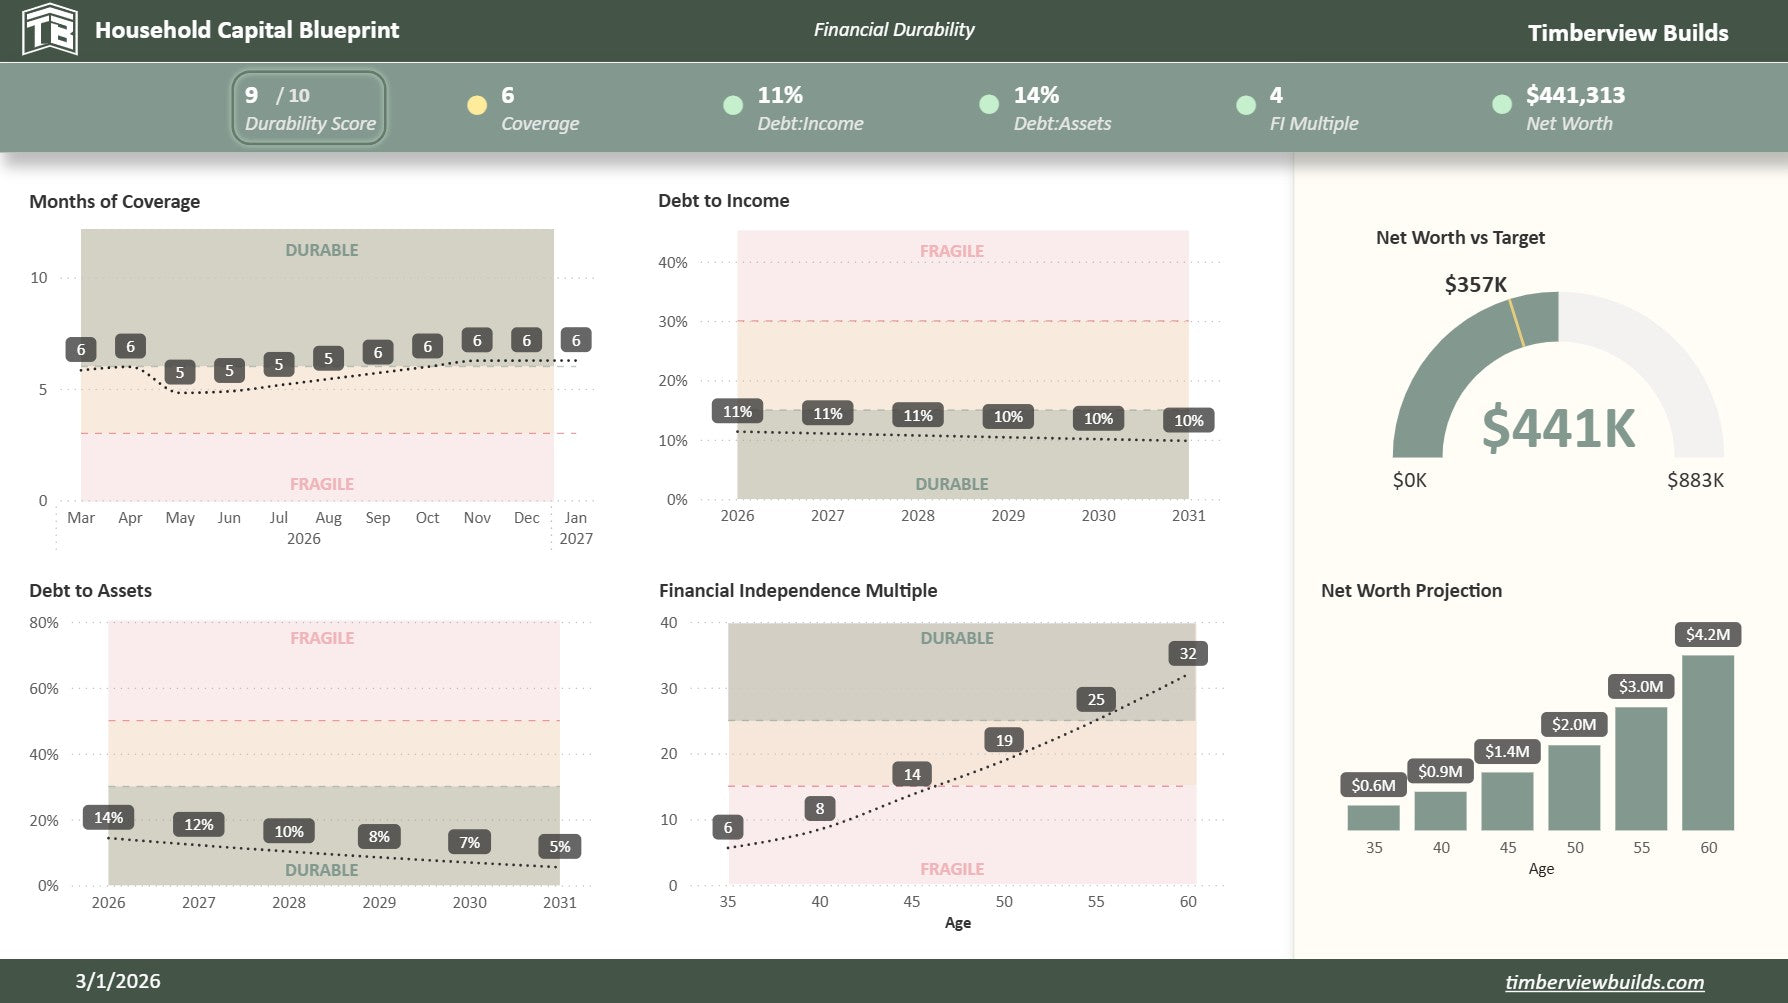The height and width of the screenshot is (1003, 1788).
Task: Click the green Debt:Income status dot
Action: tap(733, 105)
